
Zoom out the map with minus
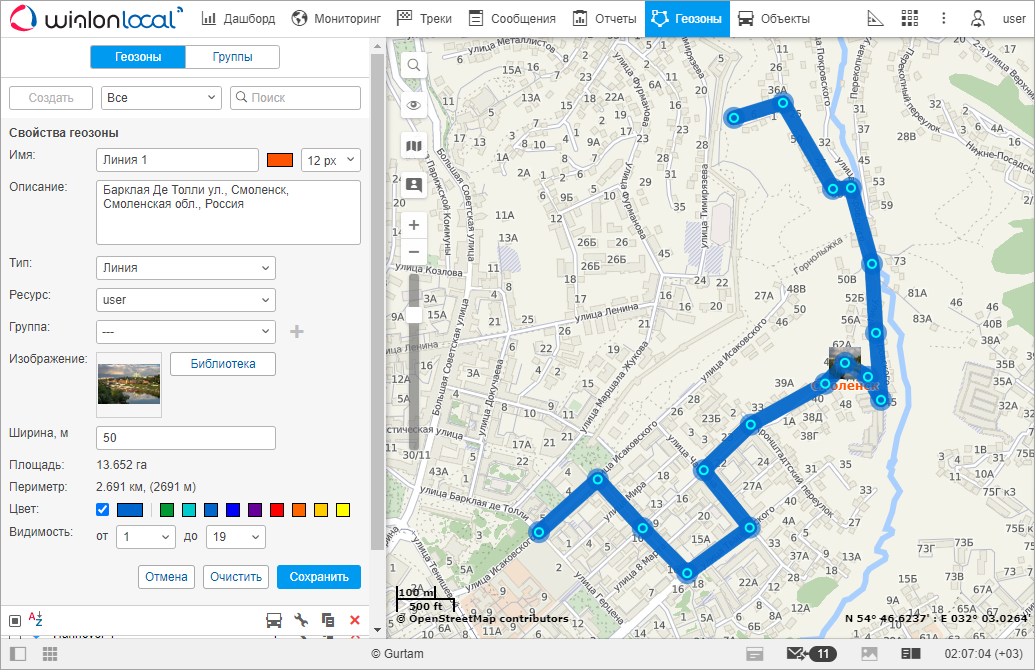414,251
